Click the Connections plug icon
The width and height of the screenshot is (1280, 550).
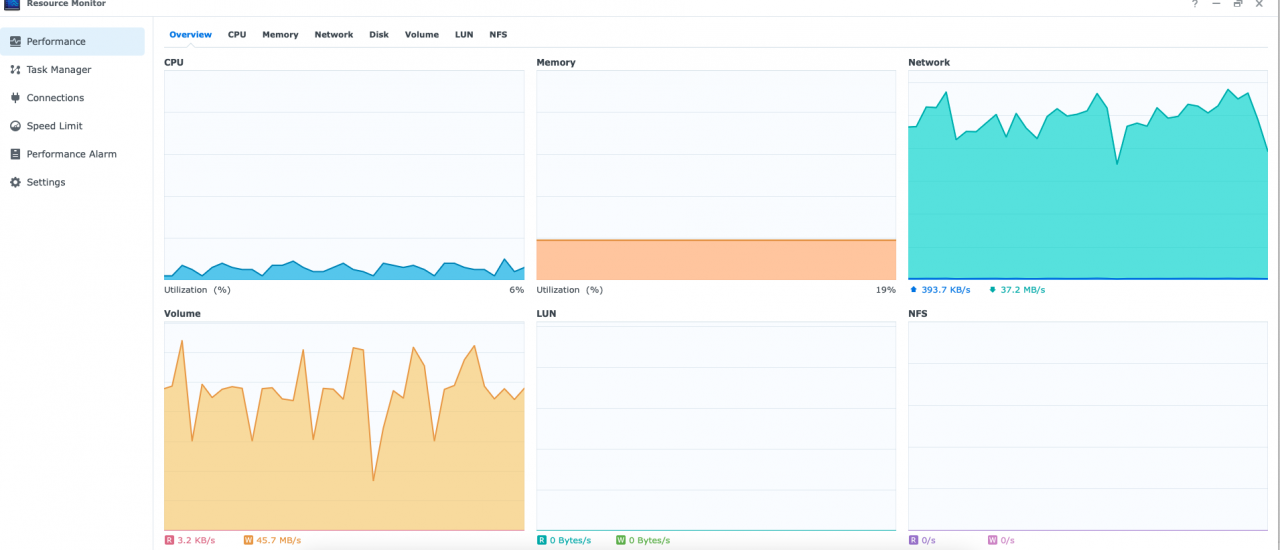click(16, 98)
